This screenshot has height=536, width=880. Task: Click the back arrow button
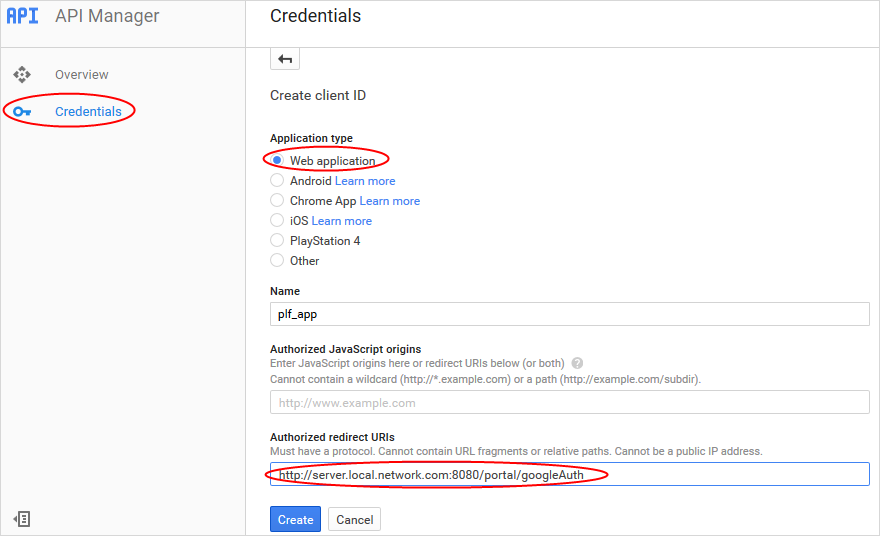(x=285, y=59)
